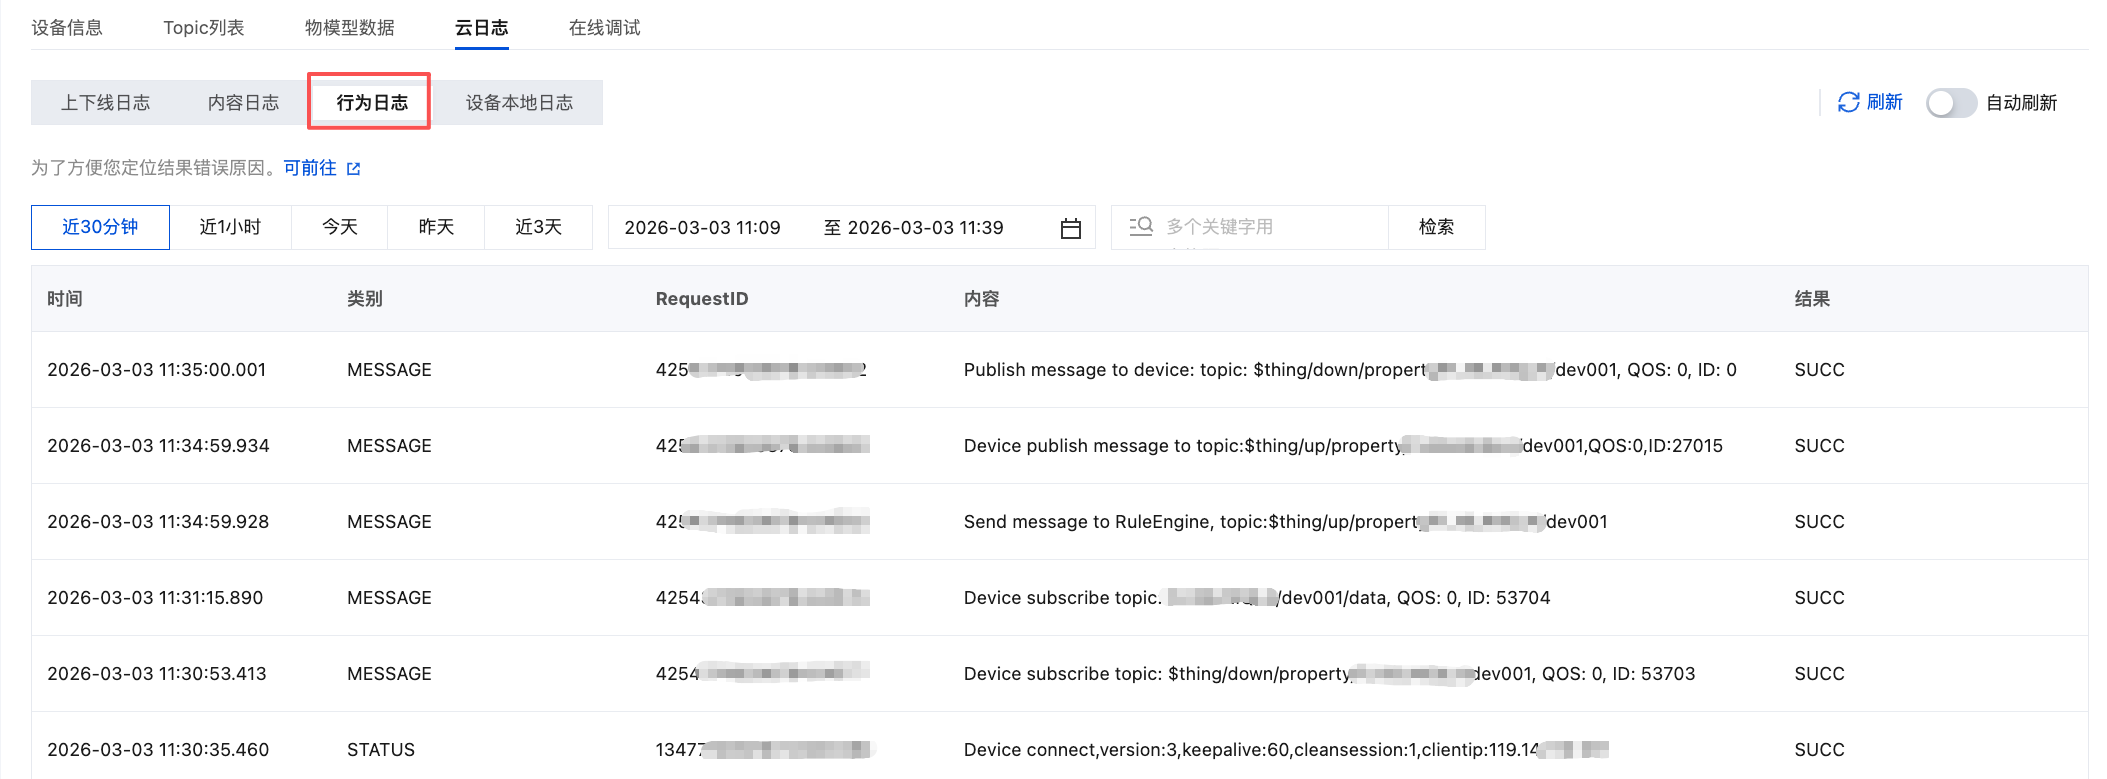Click the 检索 search button
Image resolution: width=2107 pixels, height=779 pixels.
[1436, 227]
